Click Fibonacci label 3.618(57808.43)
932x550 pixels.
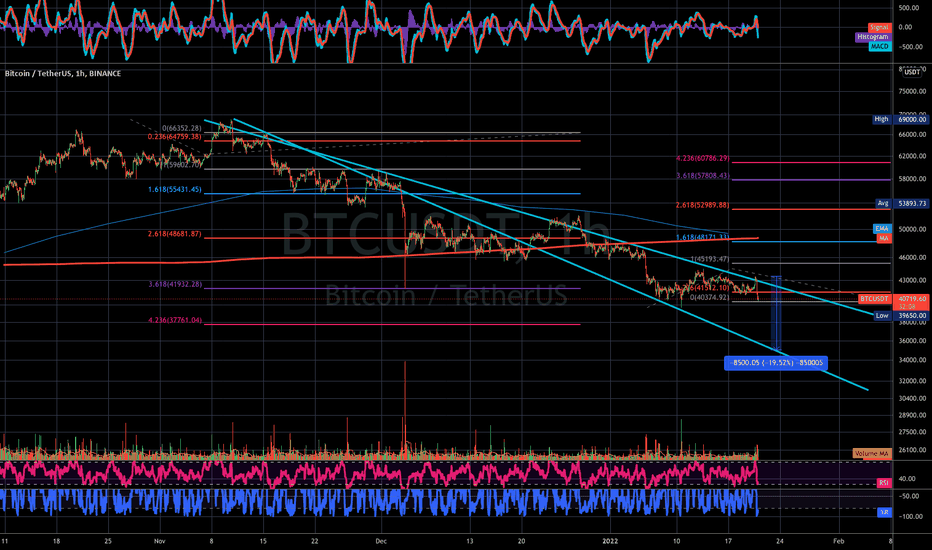point(703,176)
